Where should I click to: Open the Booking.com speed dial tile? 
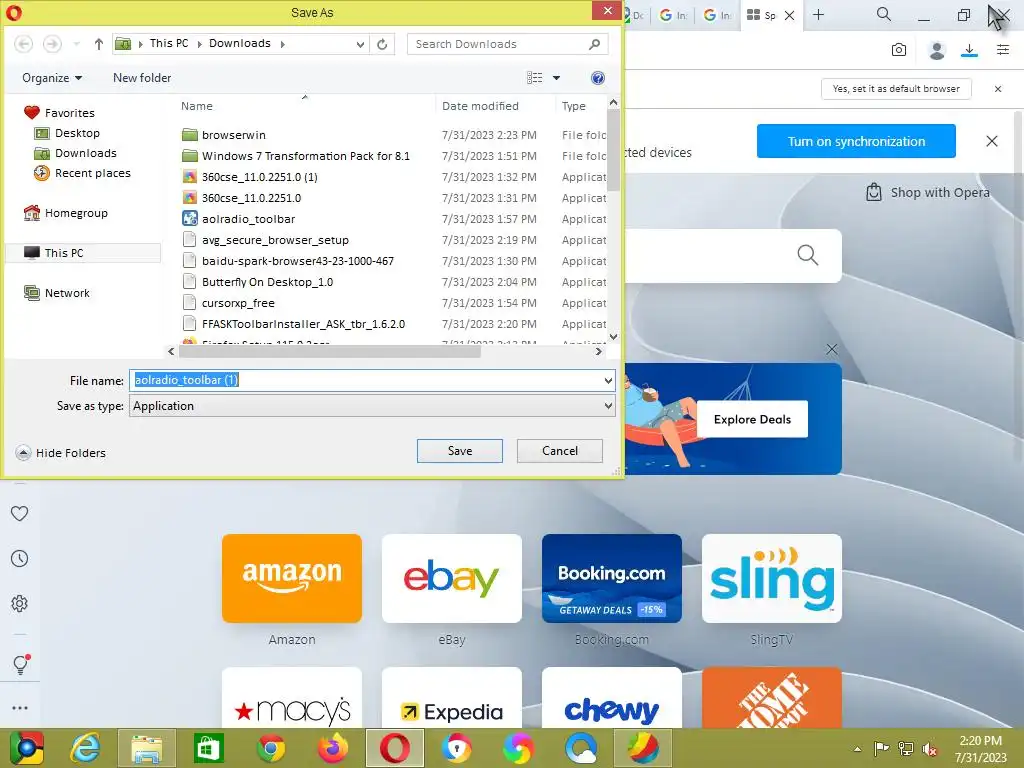click(x=612, y=579)
